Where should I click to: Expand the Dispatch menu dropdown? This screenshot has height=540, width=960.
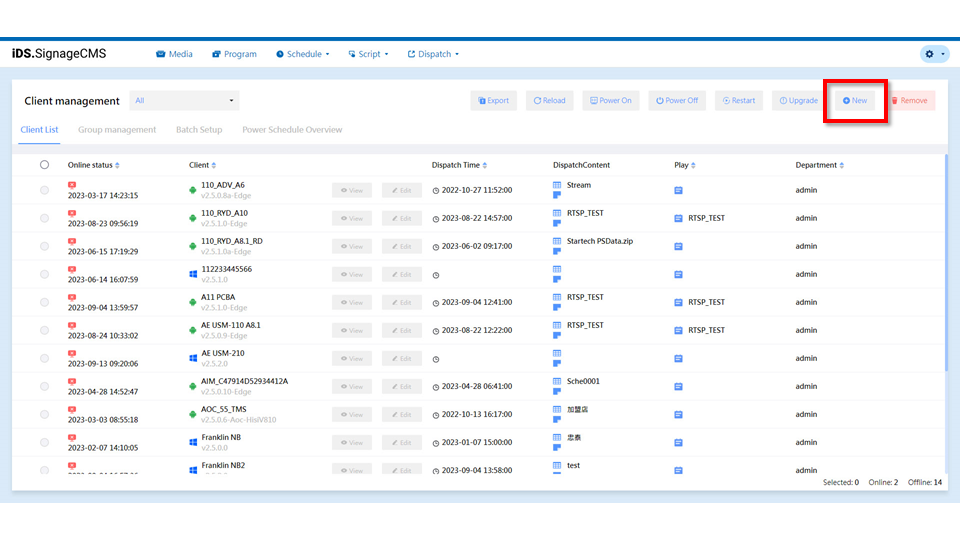pos(433,54)
